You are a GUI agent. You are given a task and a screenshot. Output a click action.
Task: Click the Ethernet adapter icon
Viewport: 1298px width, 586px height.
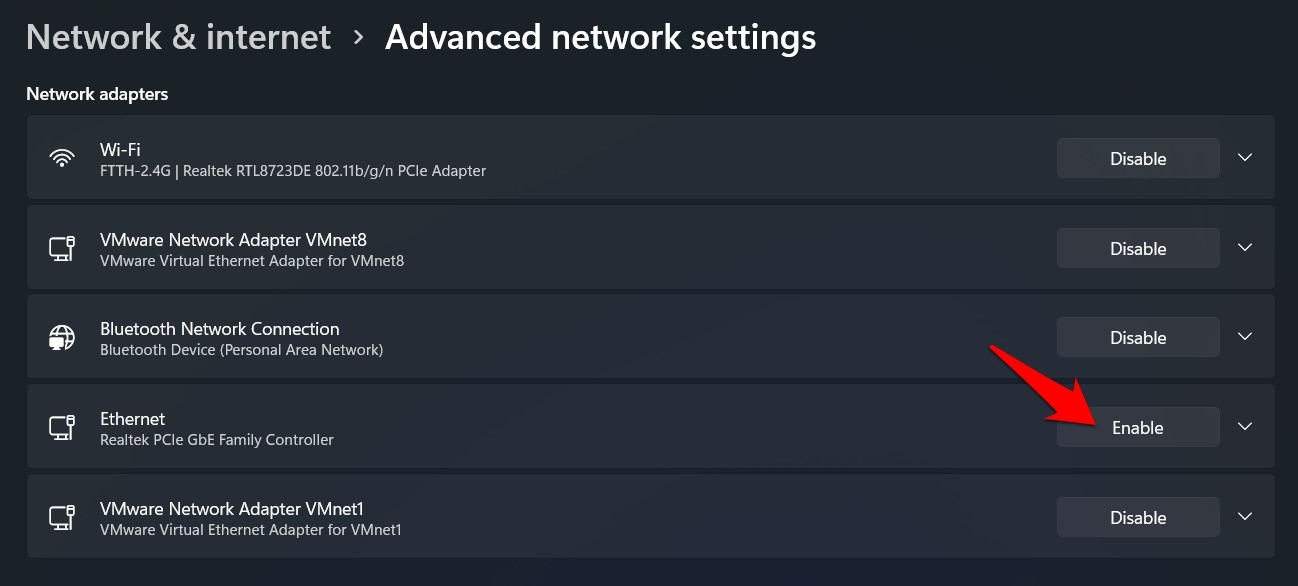click(62, 428)
